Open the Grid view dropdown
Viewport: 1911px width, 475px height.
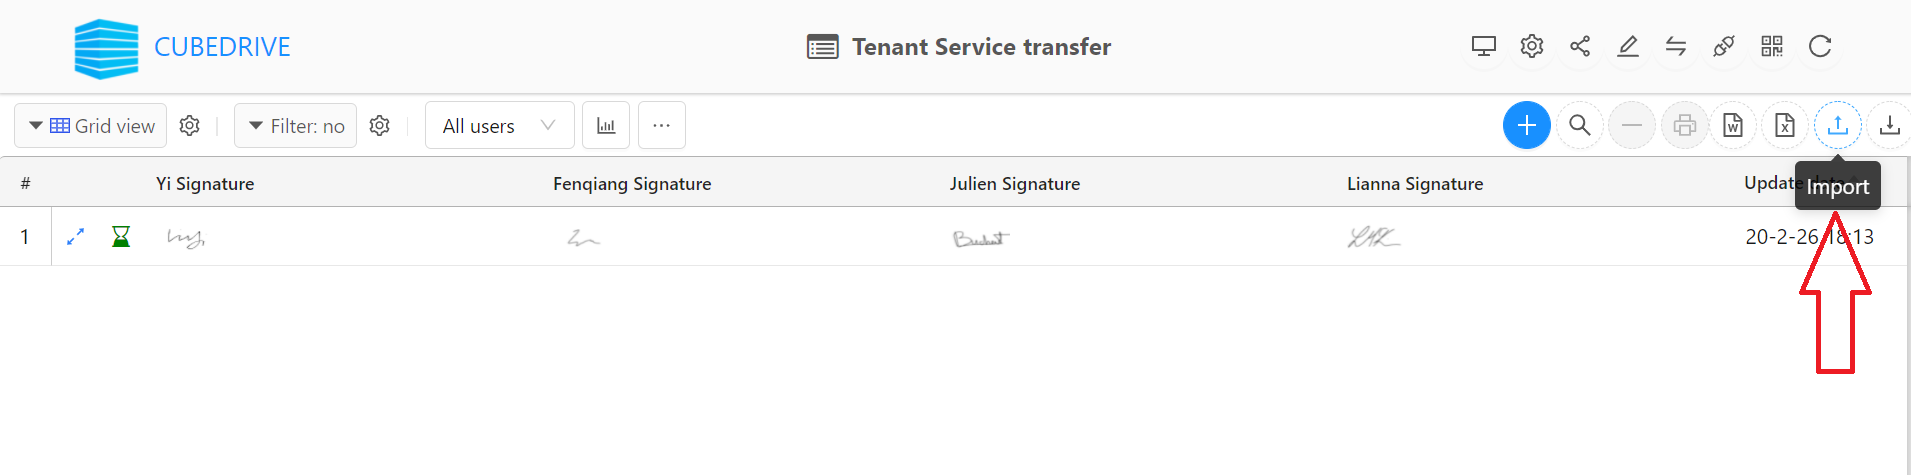pos(91,125)
